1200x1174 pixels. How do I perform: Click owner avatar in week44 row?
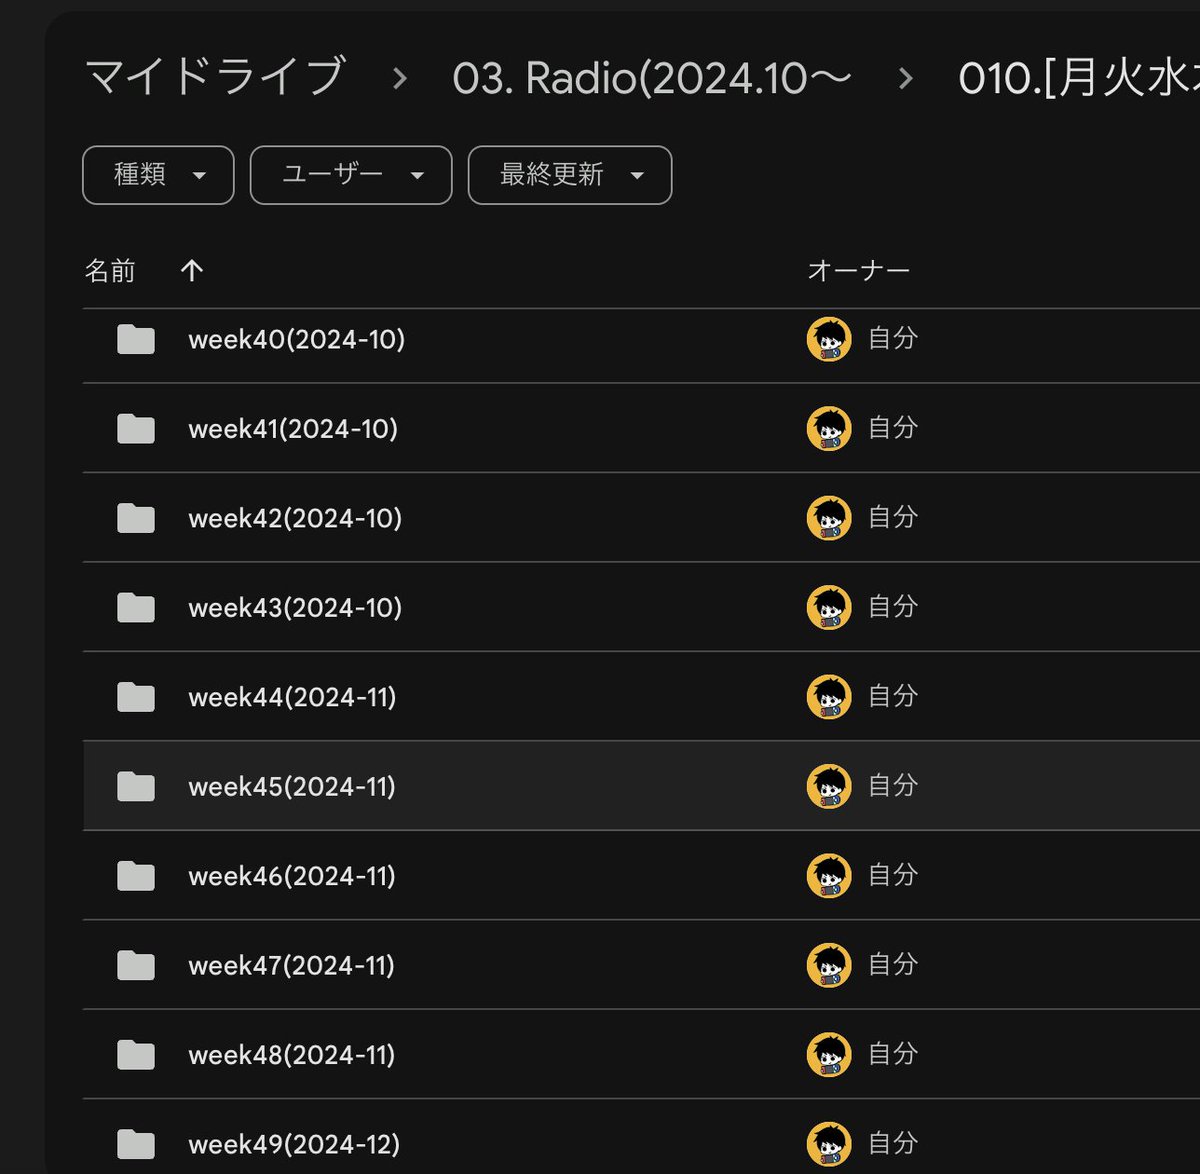point(829,697)
